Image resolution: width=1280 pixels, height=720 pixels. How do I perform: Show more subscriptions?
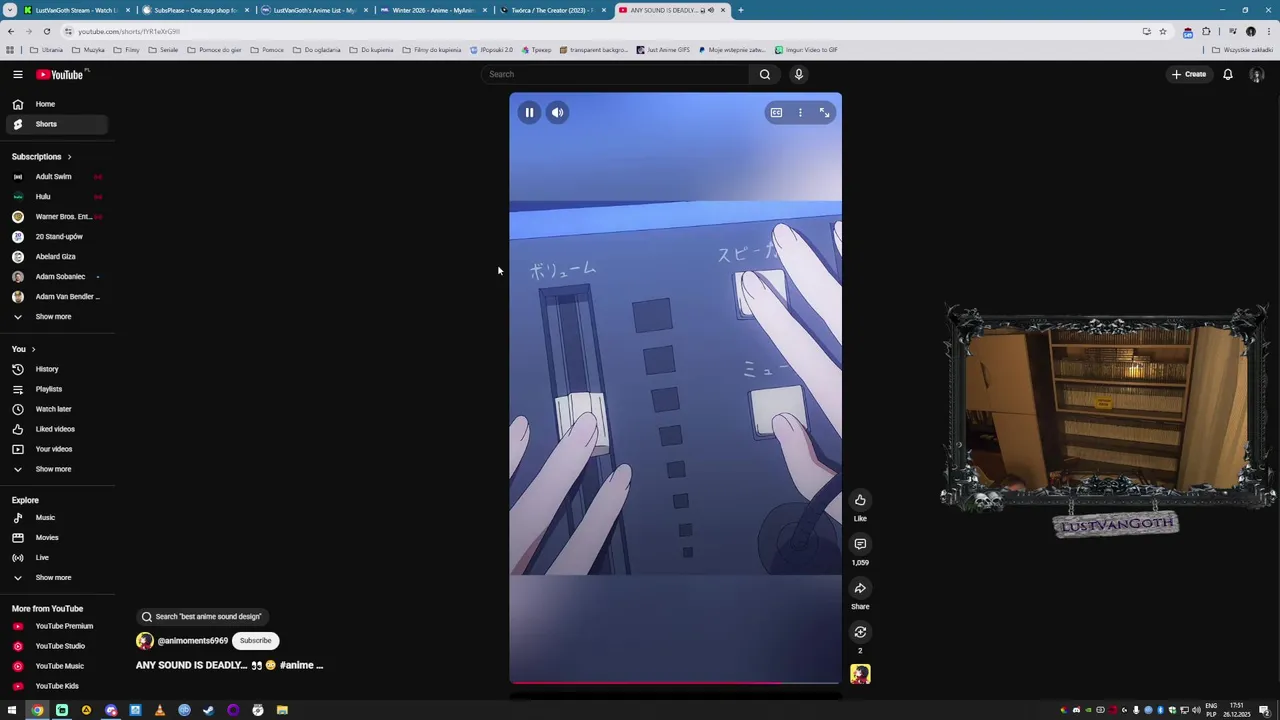click(56, 317)
